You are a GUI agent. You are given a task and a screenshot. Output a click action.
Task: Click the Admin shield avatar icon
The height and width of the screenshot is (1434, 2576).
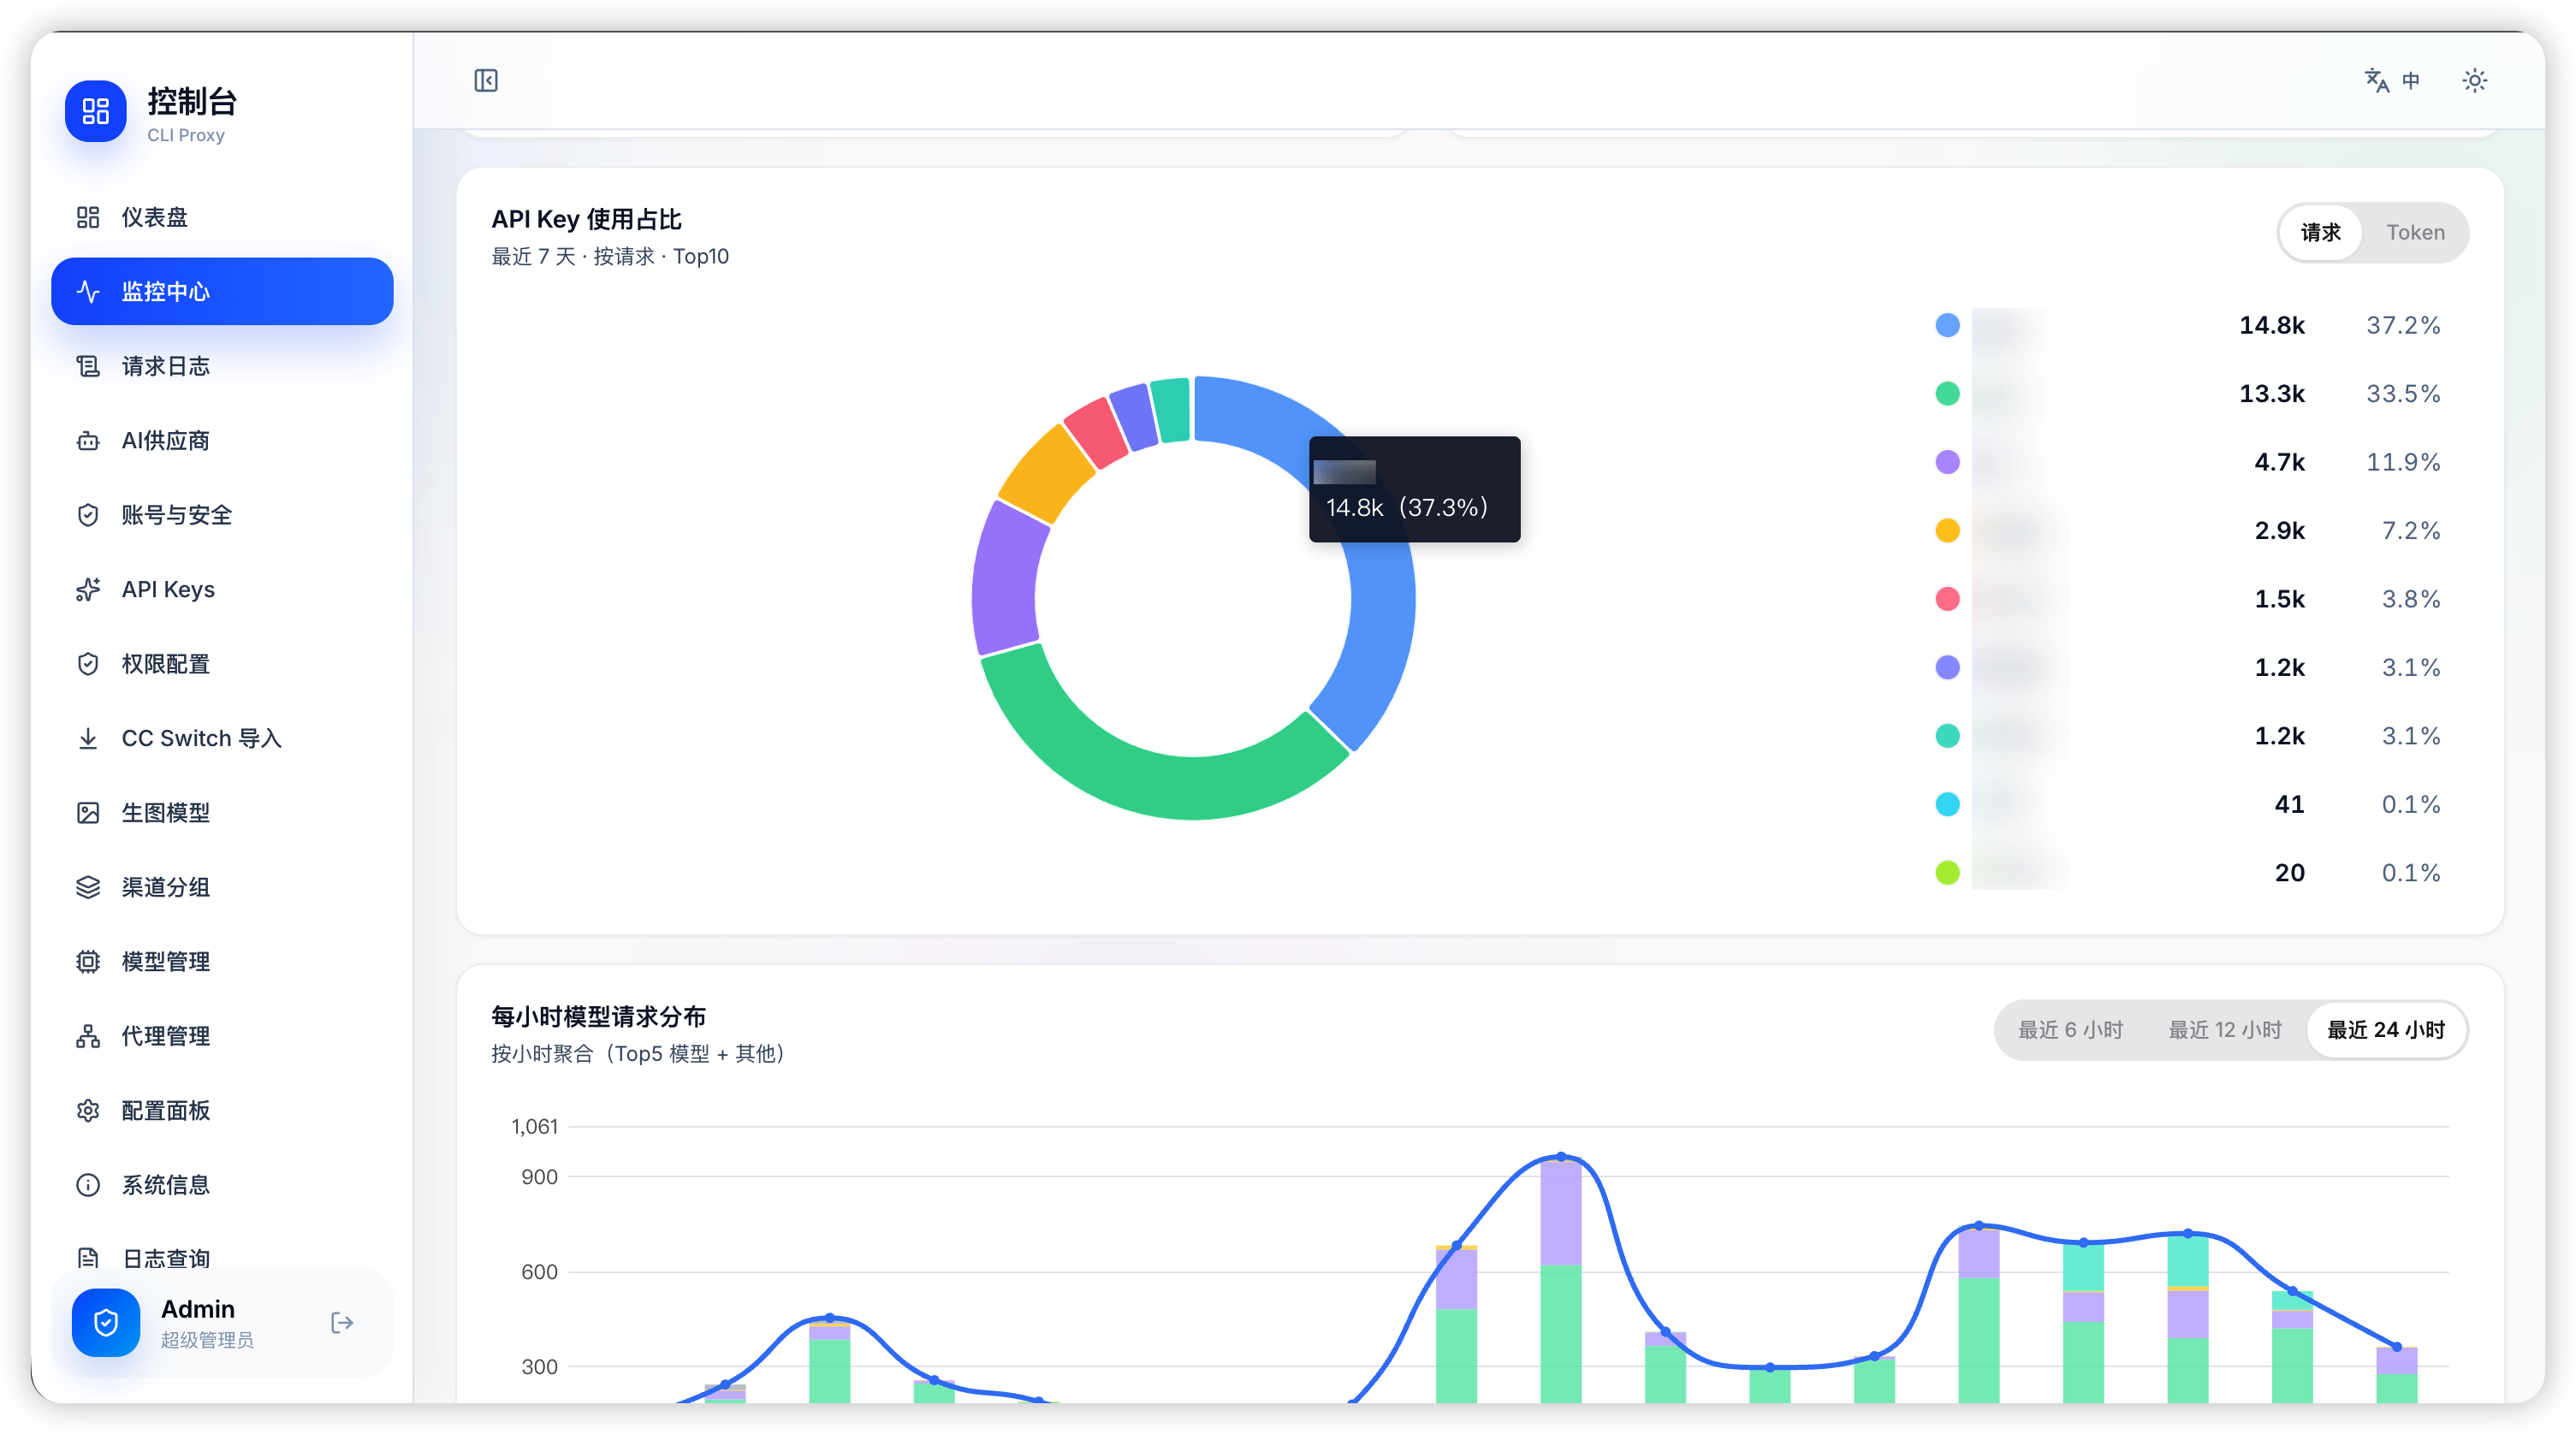(106, 1323)
